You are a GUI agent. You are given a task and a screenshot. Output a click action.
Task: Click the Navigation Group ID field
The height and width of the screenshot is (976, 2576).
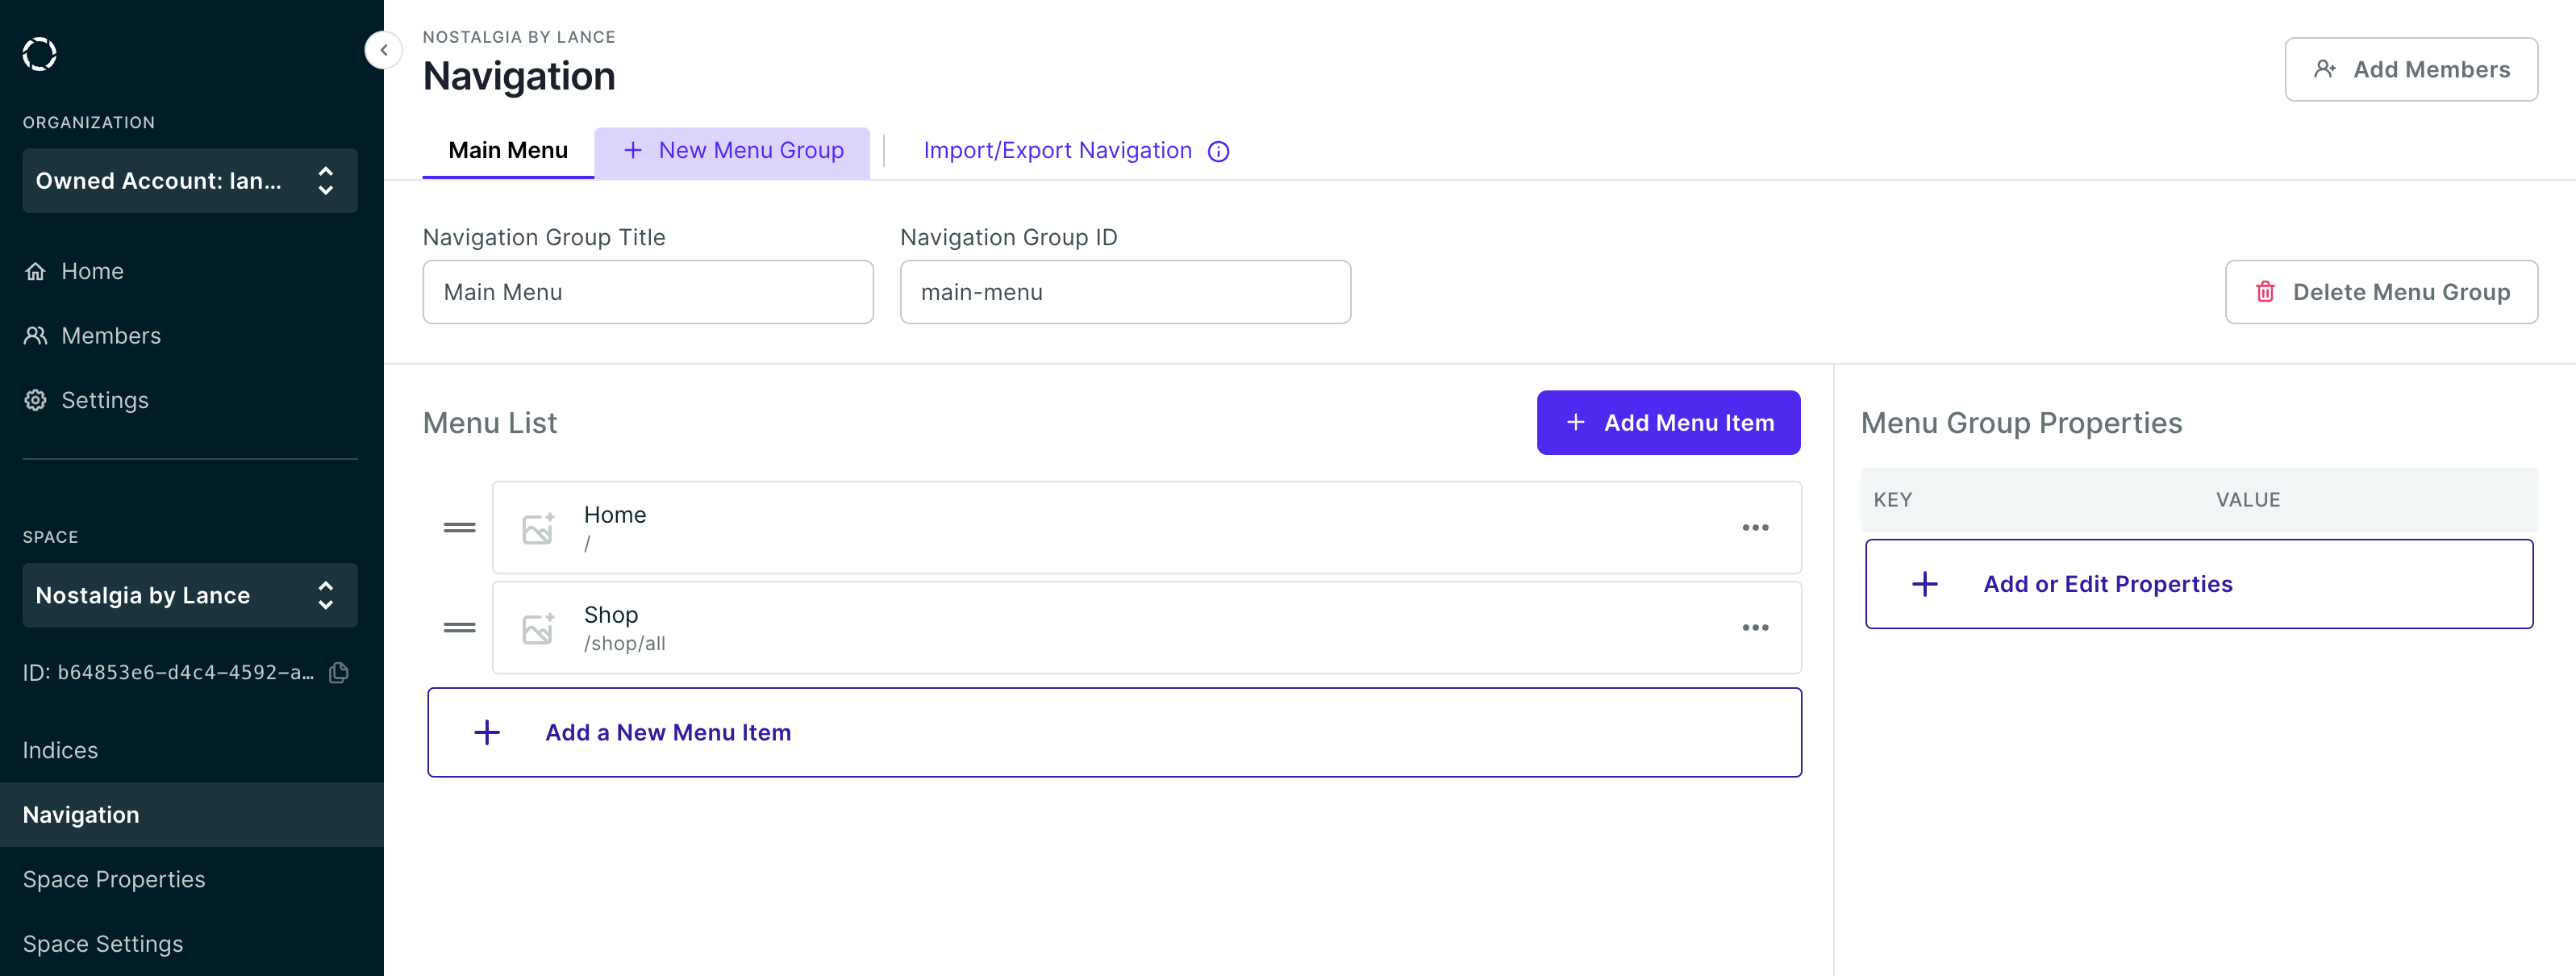pos(1125,292)
